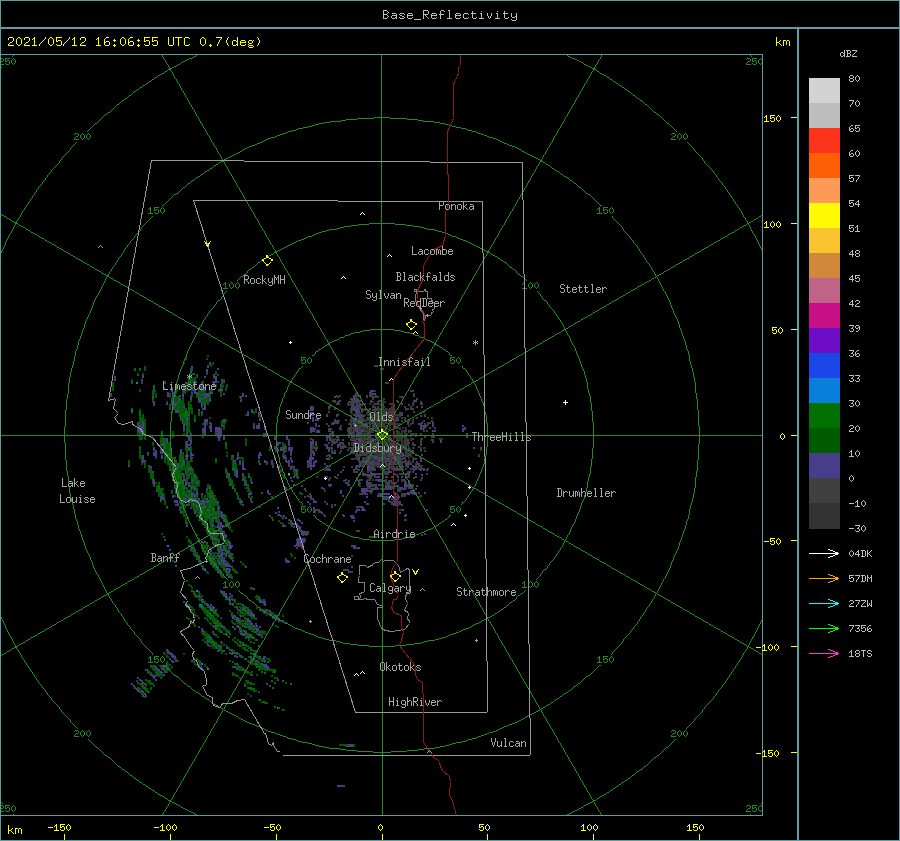Click the Sundre label
This screenshot has width=900, height=841.
click(x=303, y=414)
